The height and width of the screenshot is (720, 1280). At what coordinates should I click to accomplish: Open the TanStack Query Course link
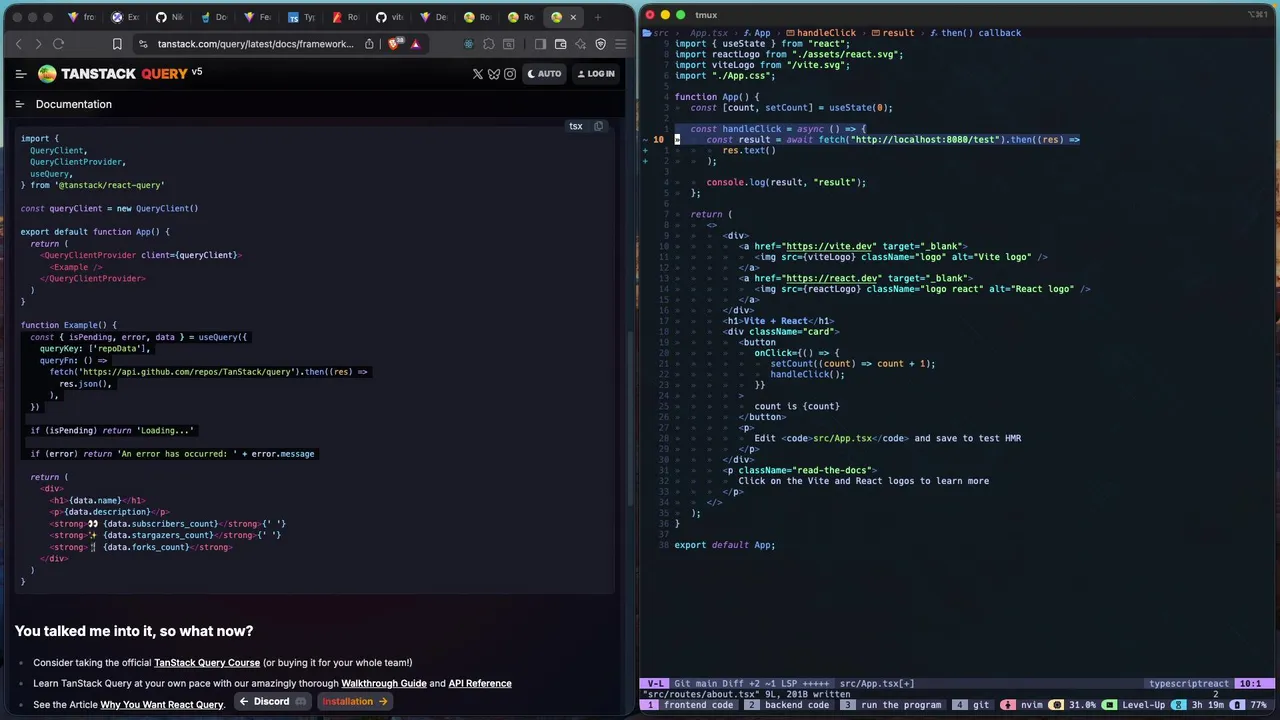point(207,663)
